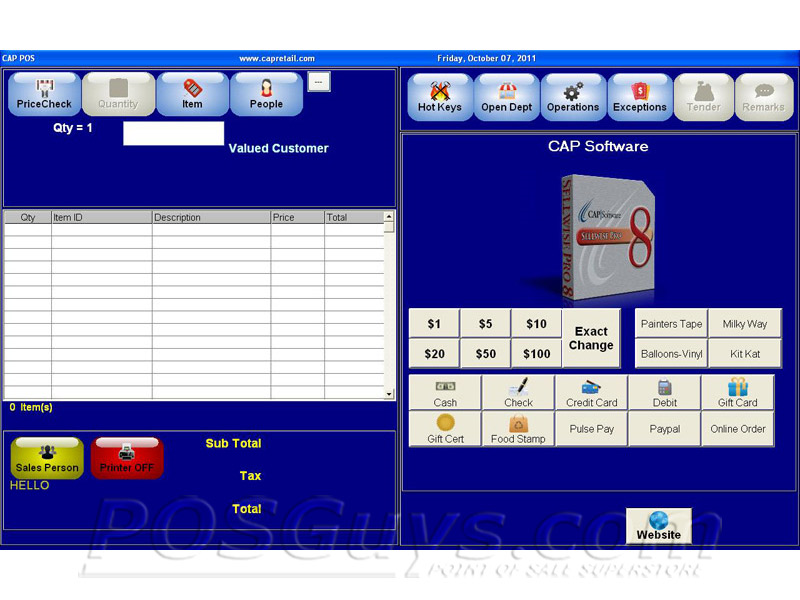Click the Exact Change button
Viewport: 800px width, 600px height.
coord(591,338)
